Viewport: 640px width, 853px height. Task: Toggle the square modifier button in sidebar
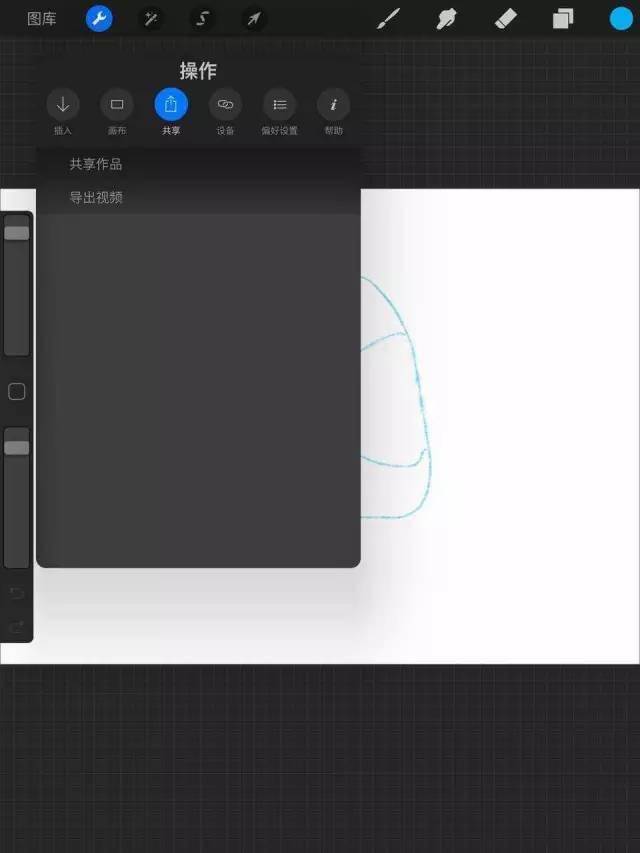(17, 392)
